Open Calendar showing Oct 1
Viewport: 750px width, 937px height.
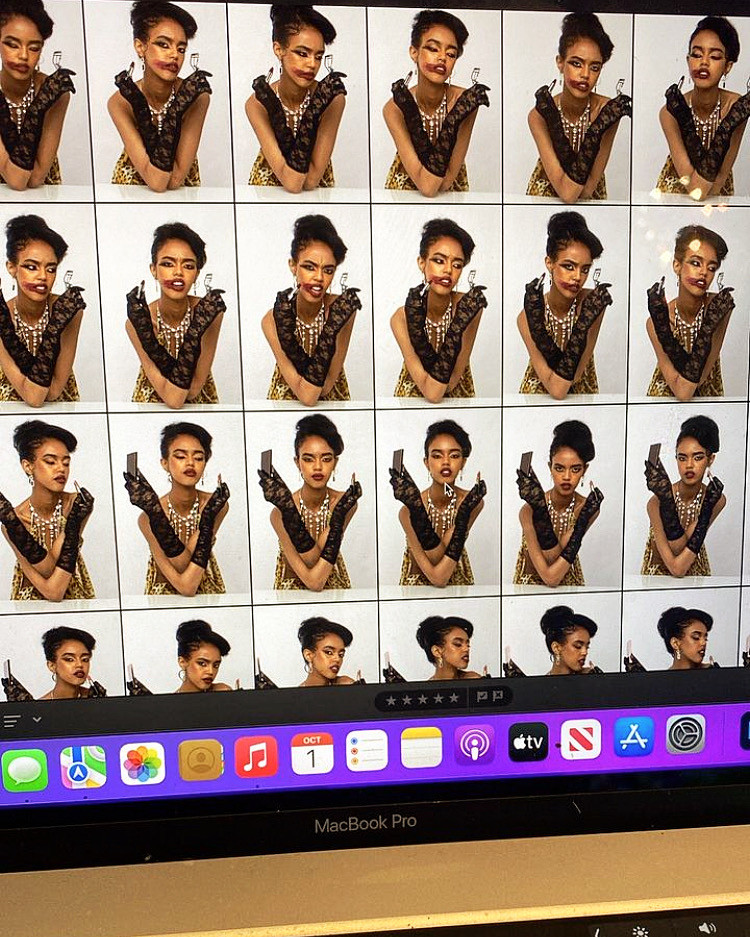click(x=312, y=753)
